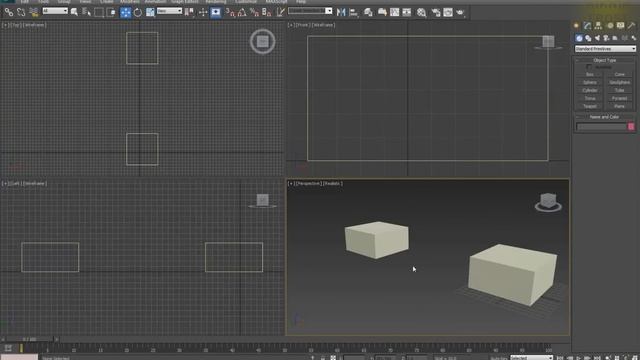640x360 pixels.
Task: Open the pink object color swatch
Action: click(x=631, y=127)
